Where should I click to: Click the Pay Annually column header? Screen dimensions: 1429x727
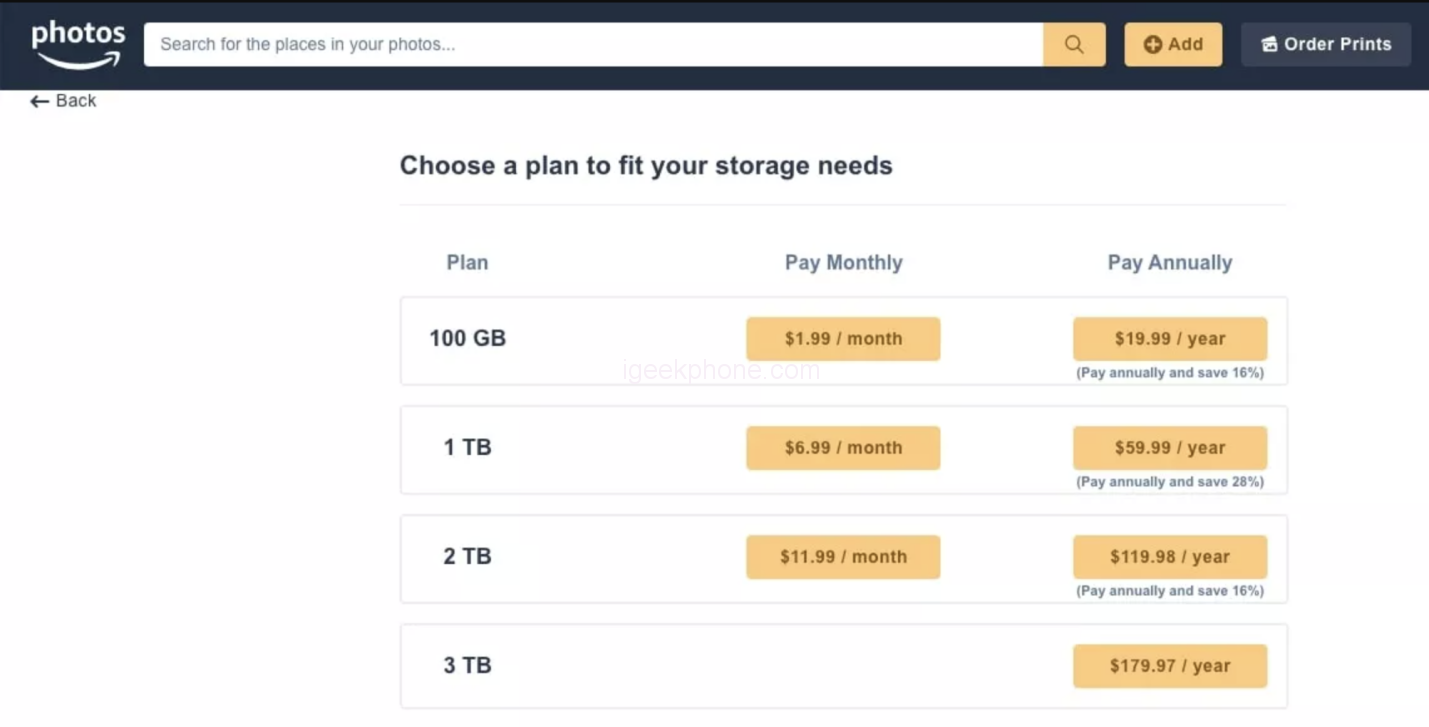pos(1170,263)
